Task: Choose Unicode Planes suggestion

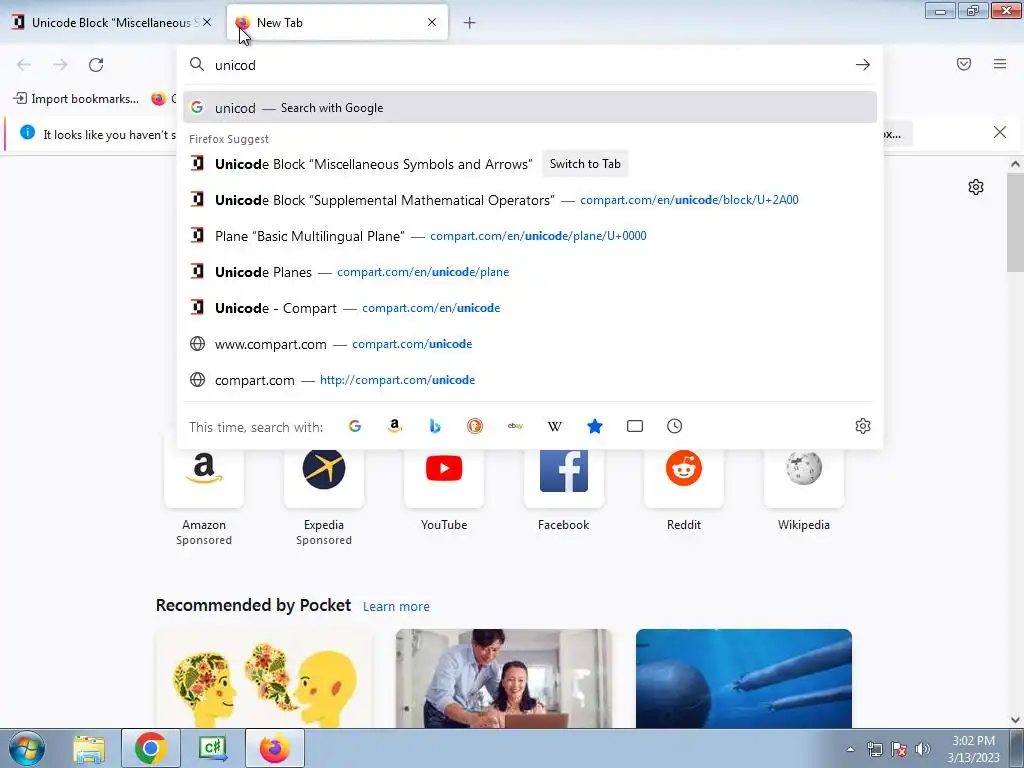Action: pos(530,272)
